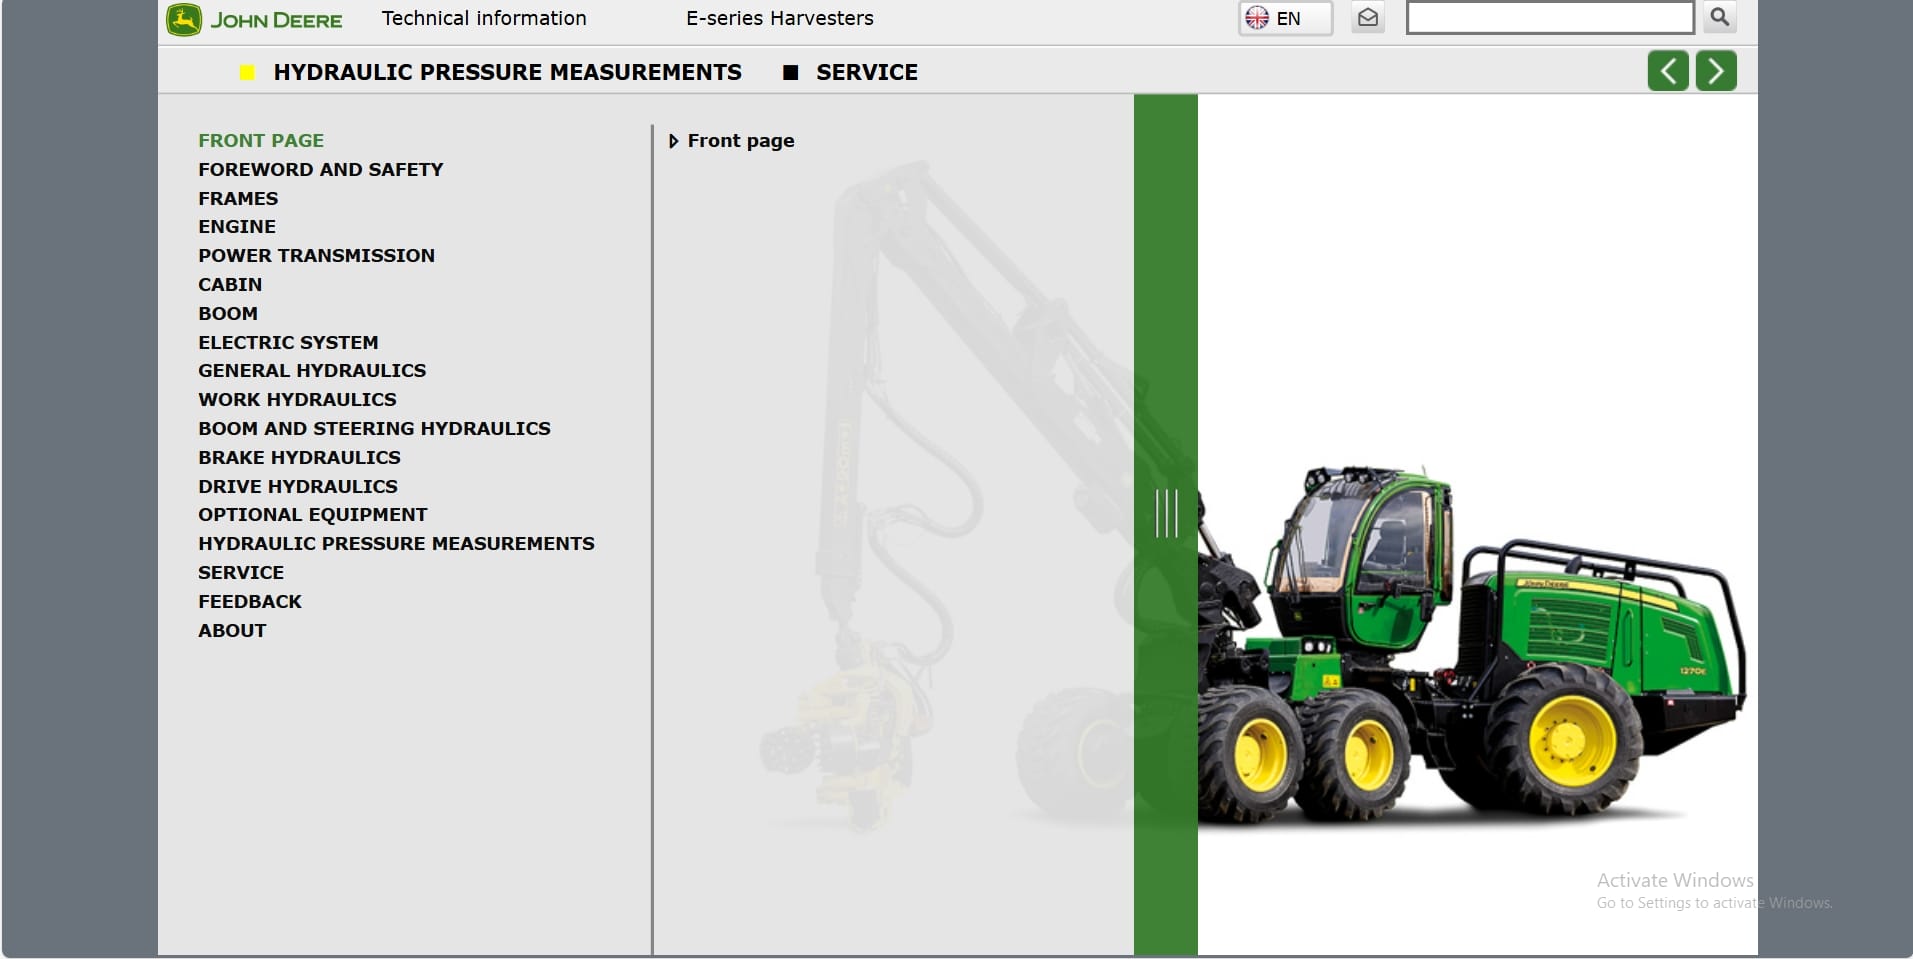The image size is (1913, 959).
Task: Select the BOOM AND STEERING HYDRAULICS chapter
Action: click(374, 428)
